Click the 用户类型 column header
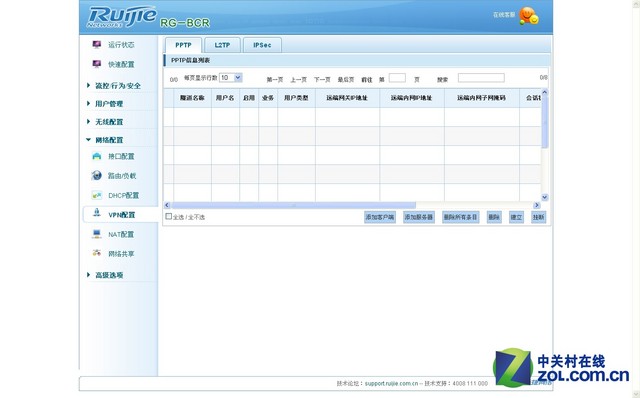Screen dimensions: 640x398 tap(296, 98)
